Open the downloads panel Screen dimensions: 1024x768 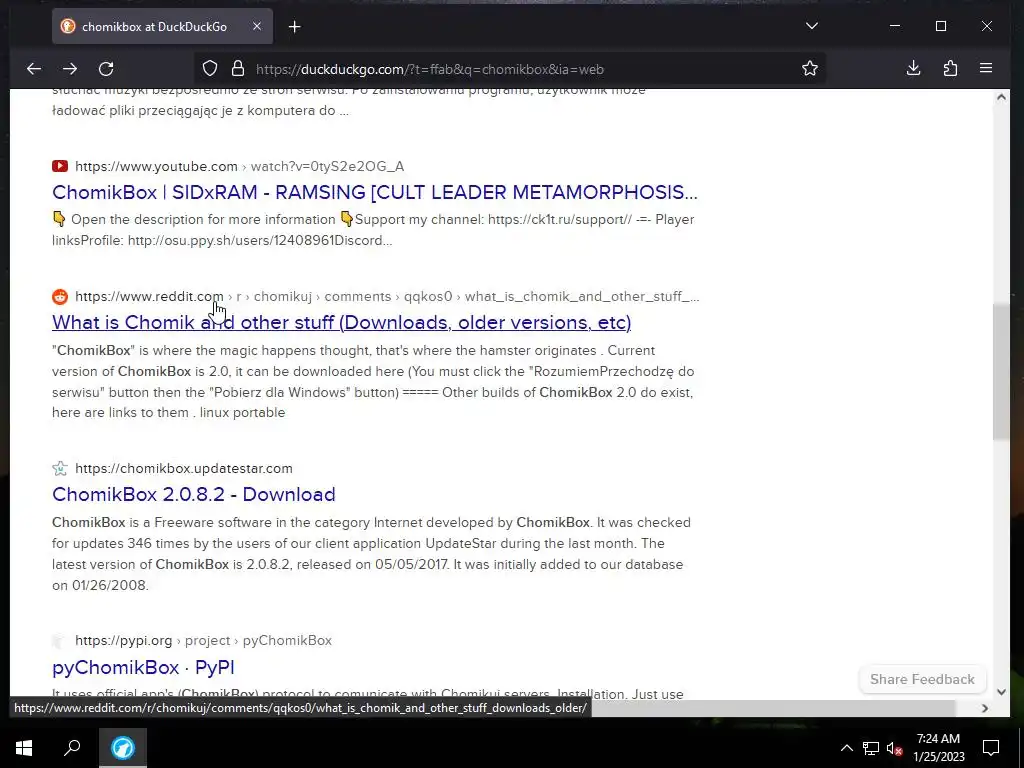(x=914, y=68)
